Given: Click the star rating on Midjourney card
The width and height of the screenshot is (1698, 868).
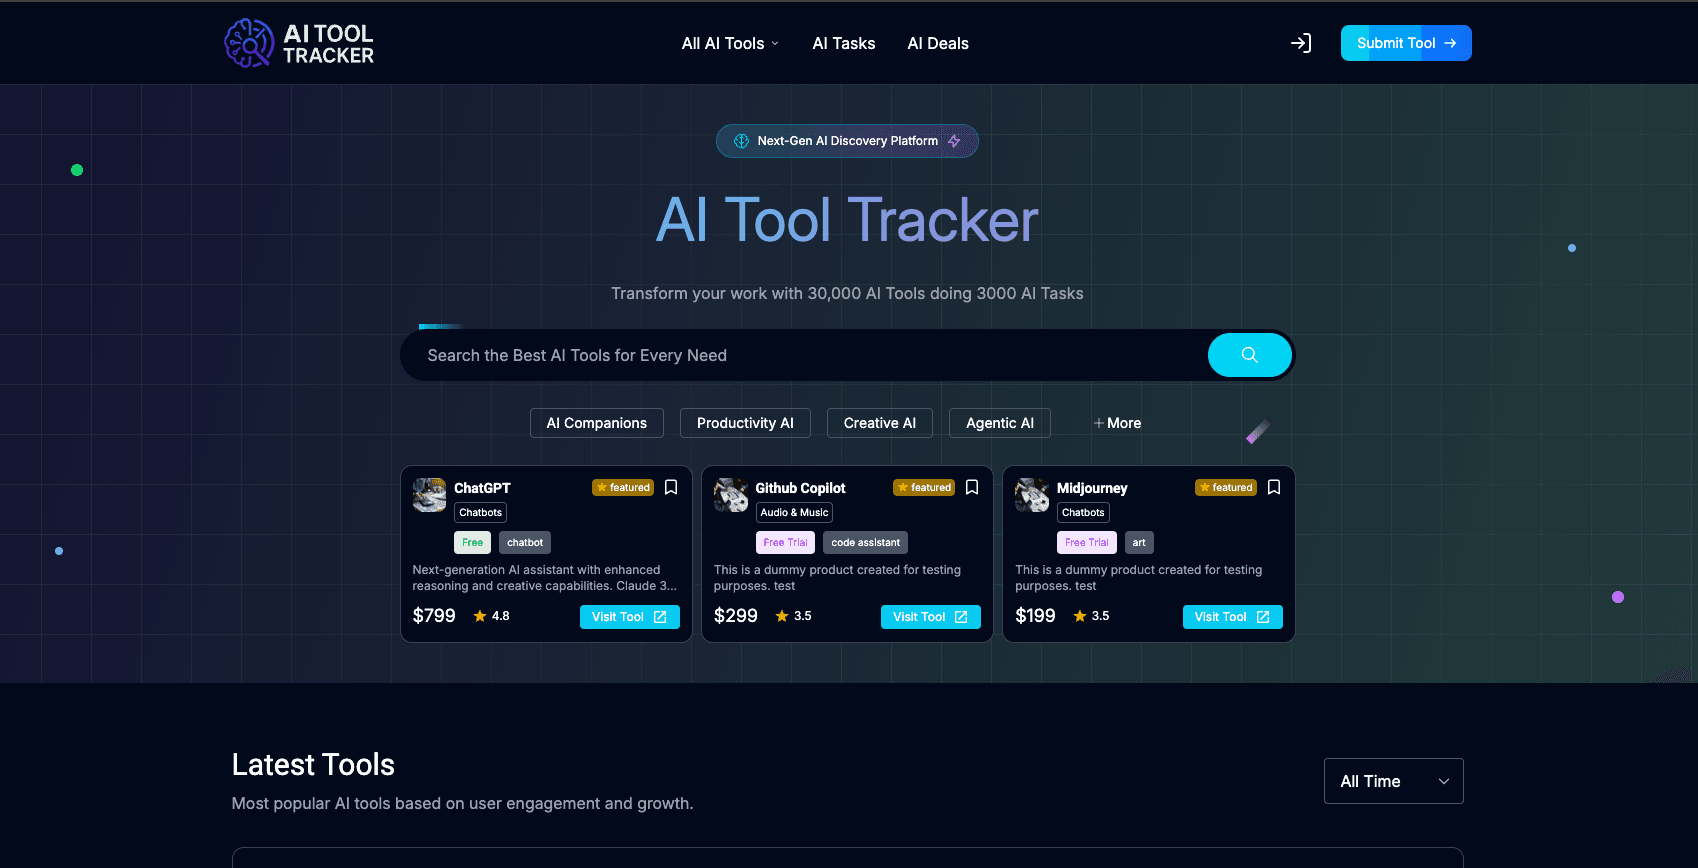Looking at the screenshot, I should 1091,616.
